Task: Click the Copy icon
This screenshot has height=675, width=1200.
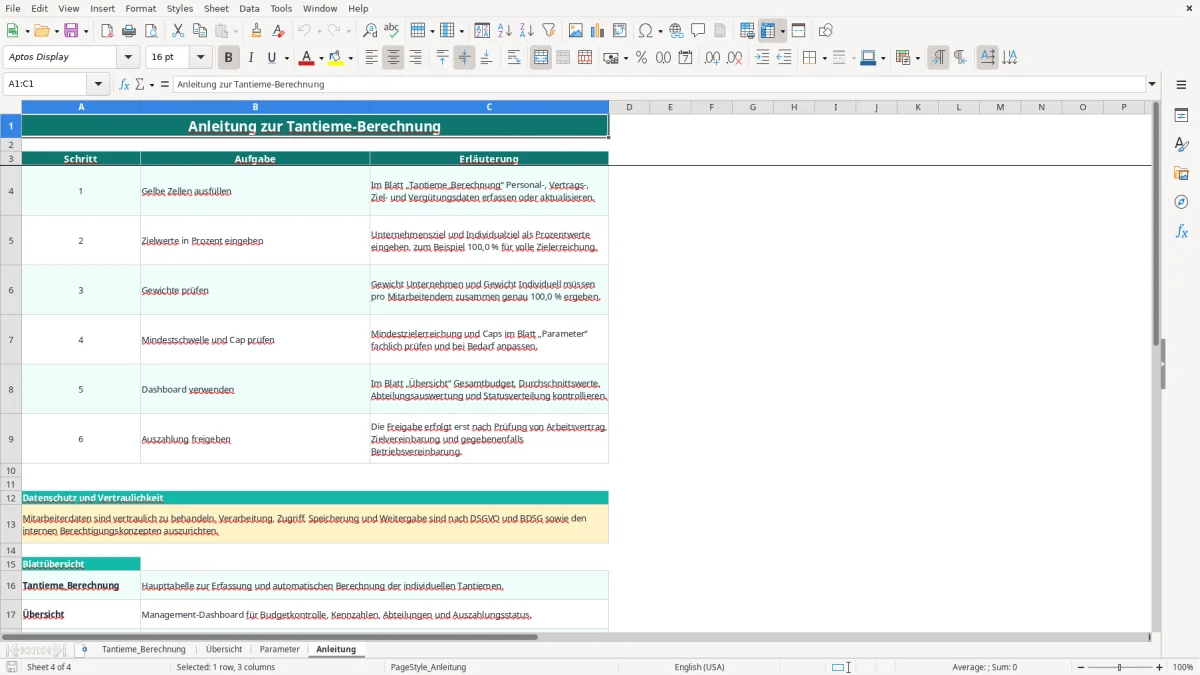Action: coord(200,31)
